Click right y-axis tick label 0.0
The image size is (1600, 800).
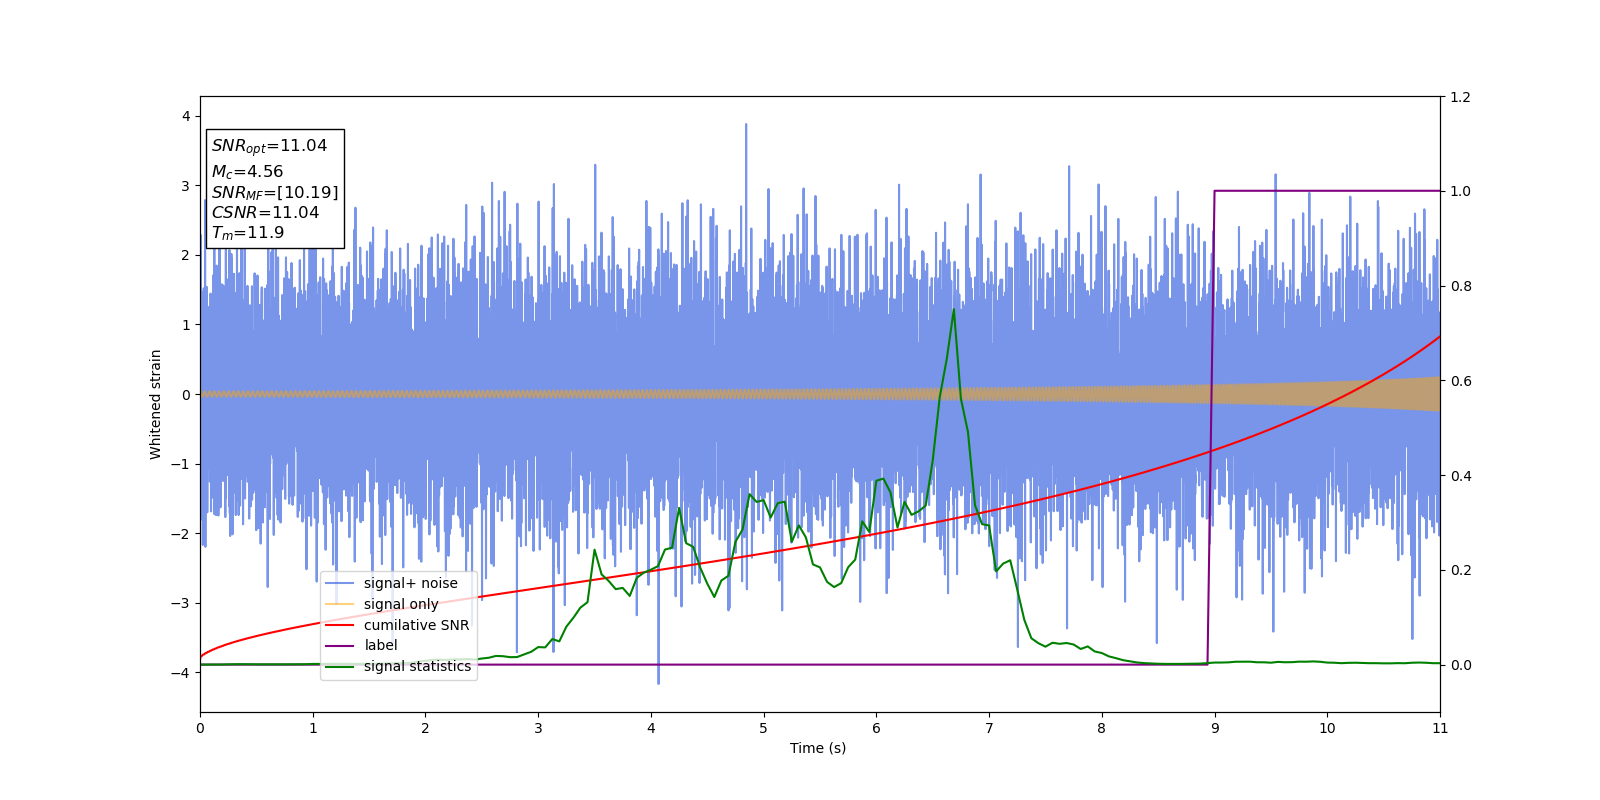tap(1460, 665)
